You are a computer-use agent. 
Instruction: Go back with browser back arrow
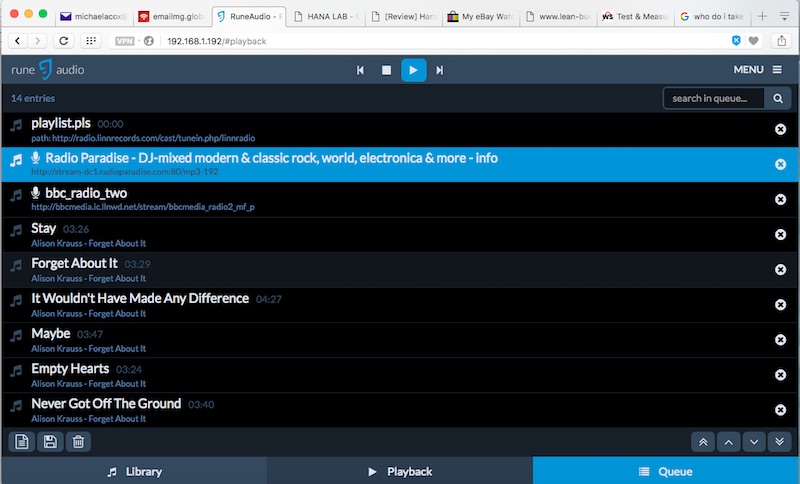click(18, 41)
